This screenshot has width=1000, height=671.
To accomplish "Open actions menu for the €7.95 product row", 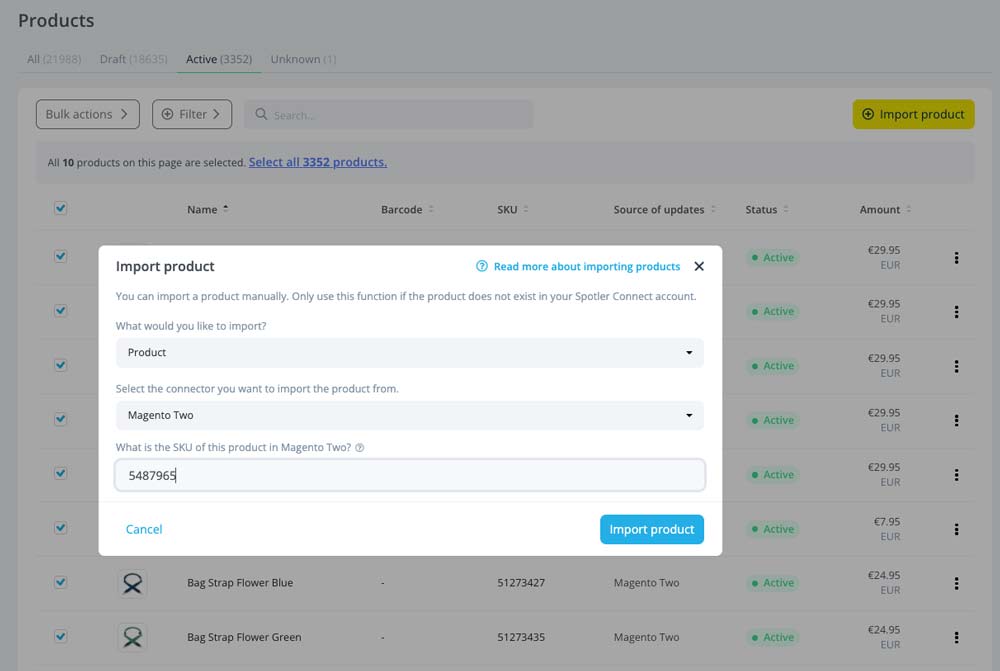I will click(x=956, y=529).
